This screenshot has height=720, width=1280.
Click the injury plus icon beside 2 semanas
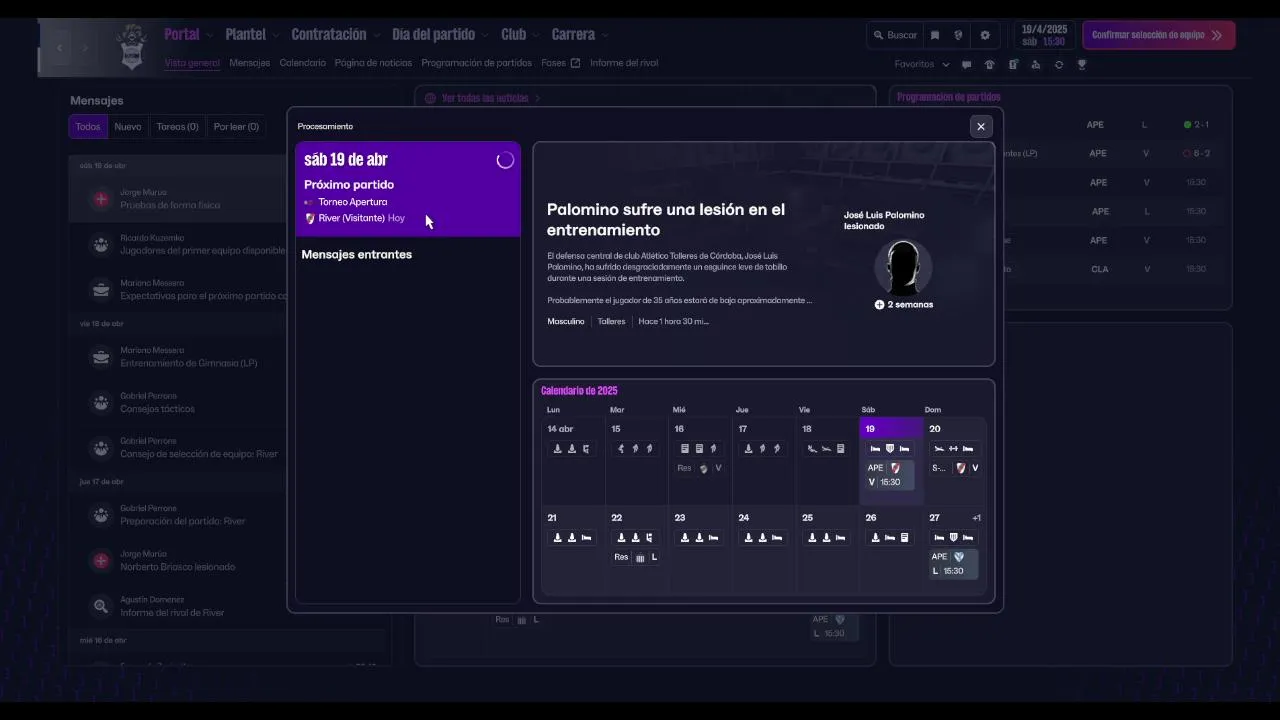click(x=879, y=304)
